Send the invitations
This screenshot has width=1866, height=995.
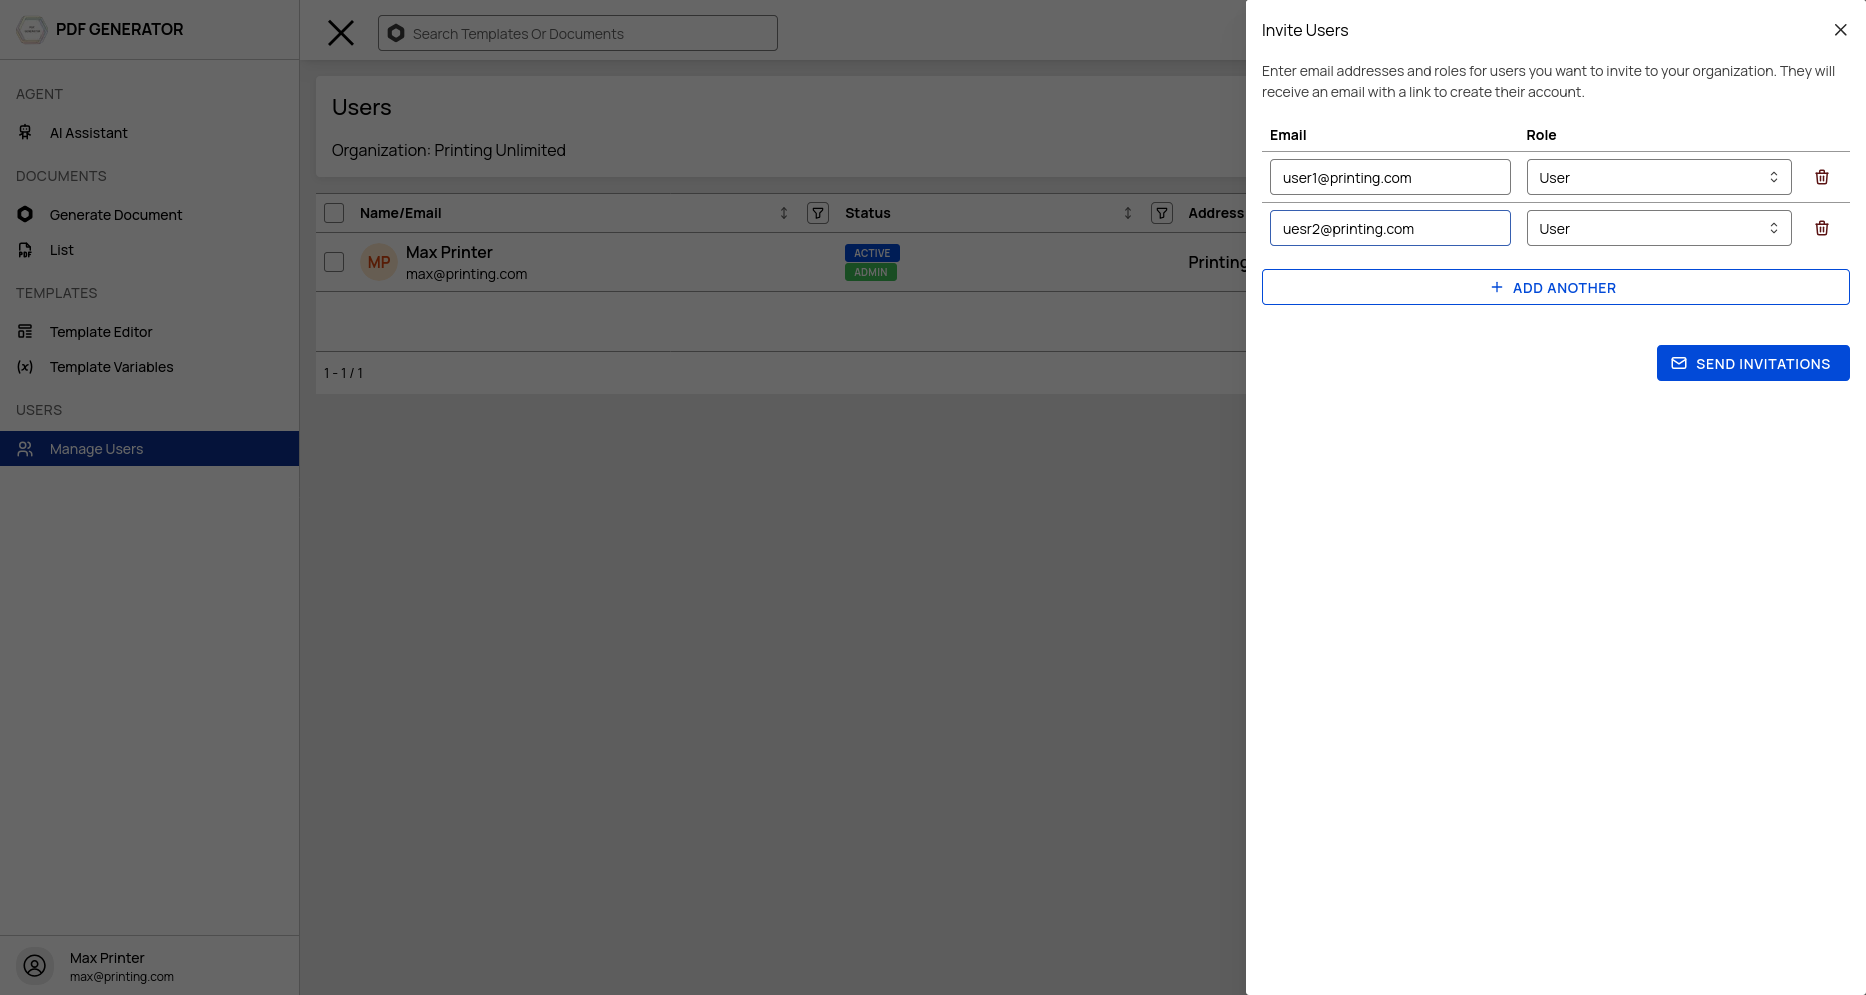click(1753, 363)
